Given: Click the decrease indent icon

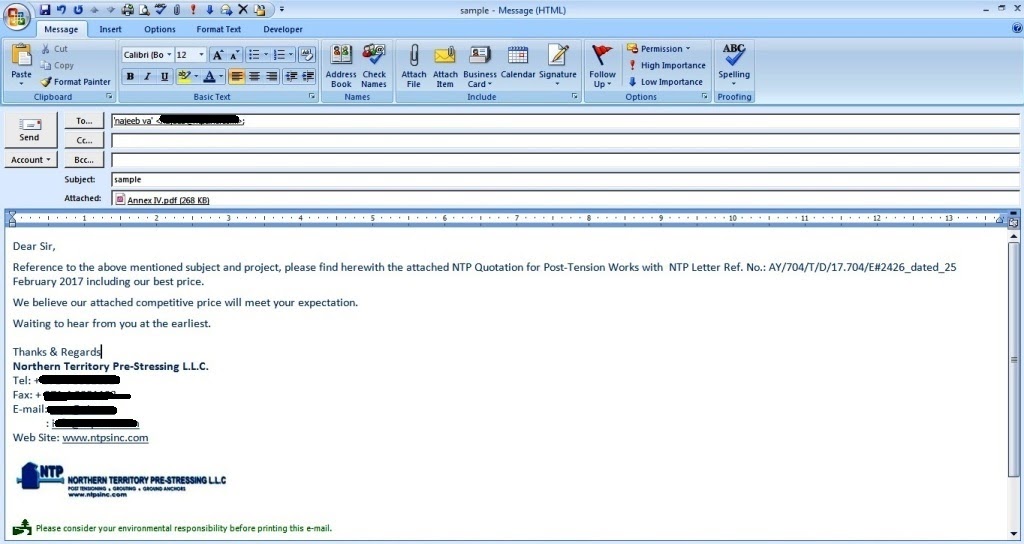Looking at the screenshot, I should 291,76.
